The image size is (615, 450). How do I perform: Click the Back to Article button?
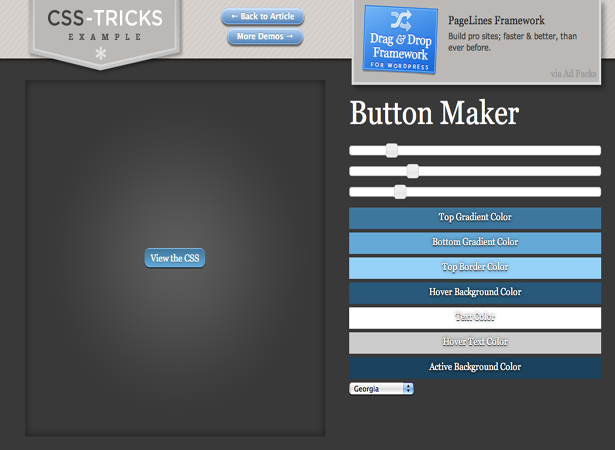(x=263, y=16)
